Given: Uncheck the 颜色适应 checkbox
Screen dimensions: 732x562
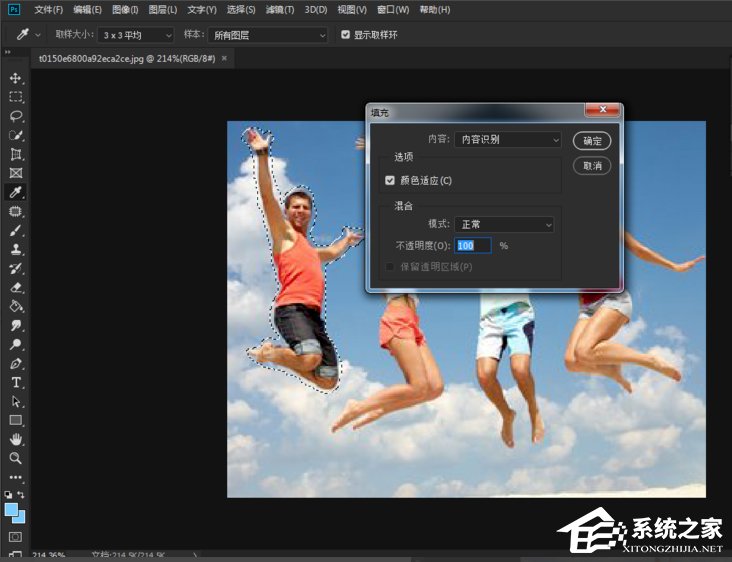Looking at the screenshot, I should (x=390, y=181).
